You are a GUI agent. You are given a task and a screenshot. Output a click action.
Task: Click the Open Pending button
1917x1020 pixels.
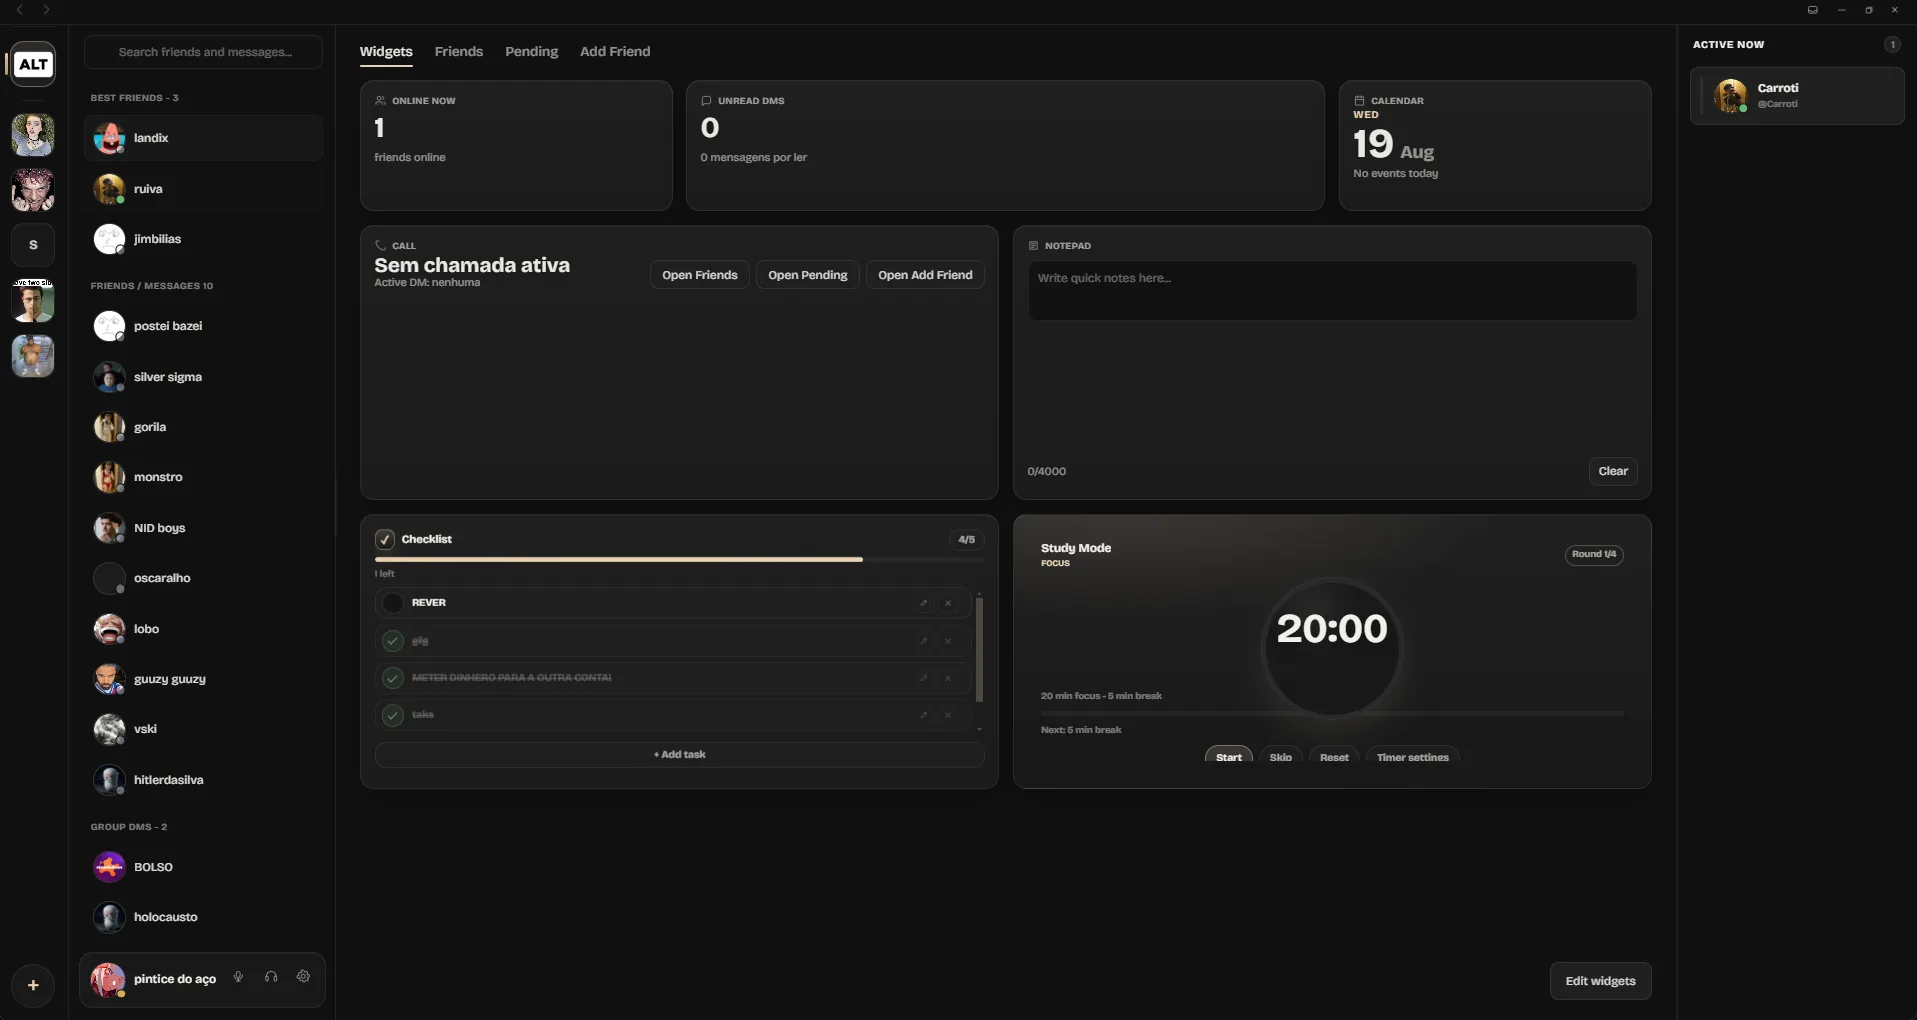tap(808, 275)
